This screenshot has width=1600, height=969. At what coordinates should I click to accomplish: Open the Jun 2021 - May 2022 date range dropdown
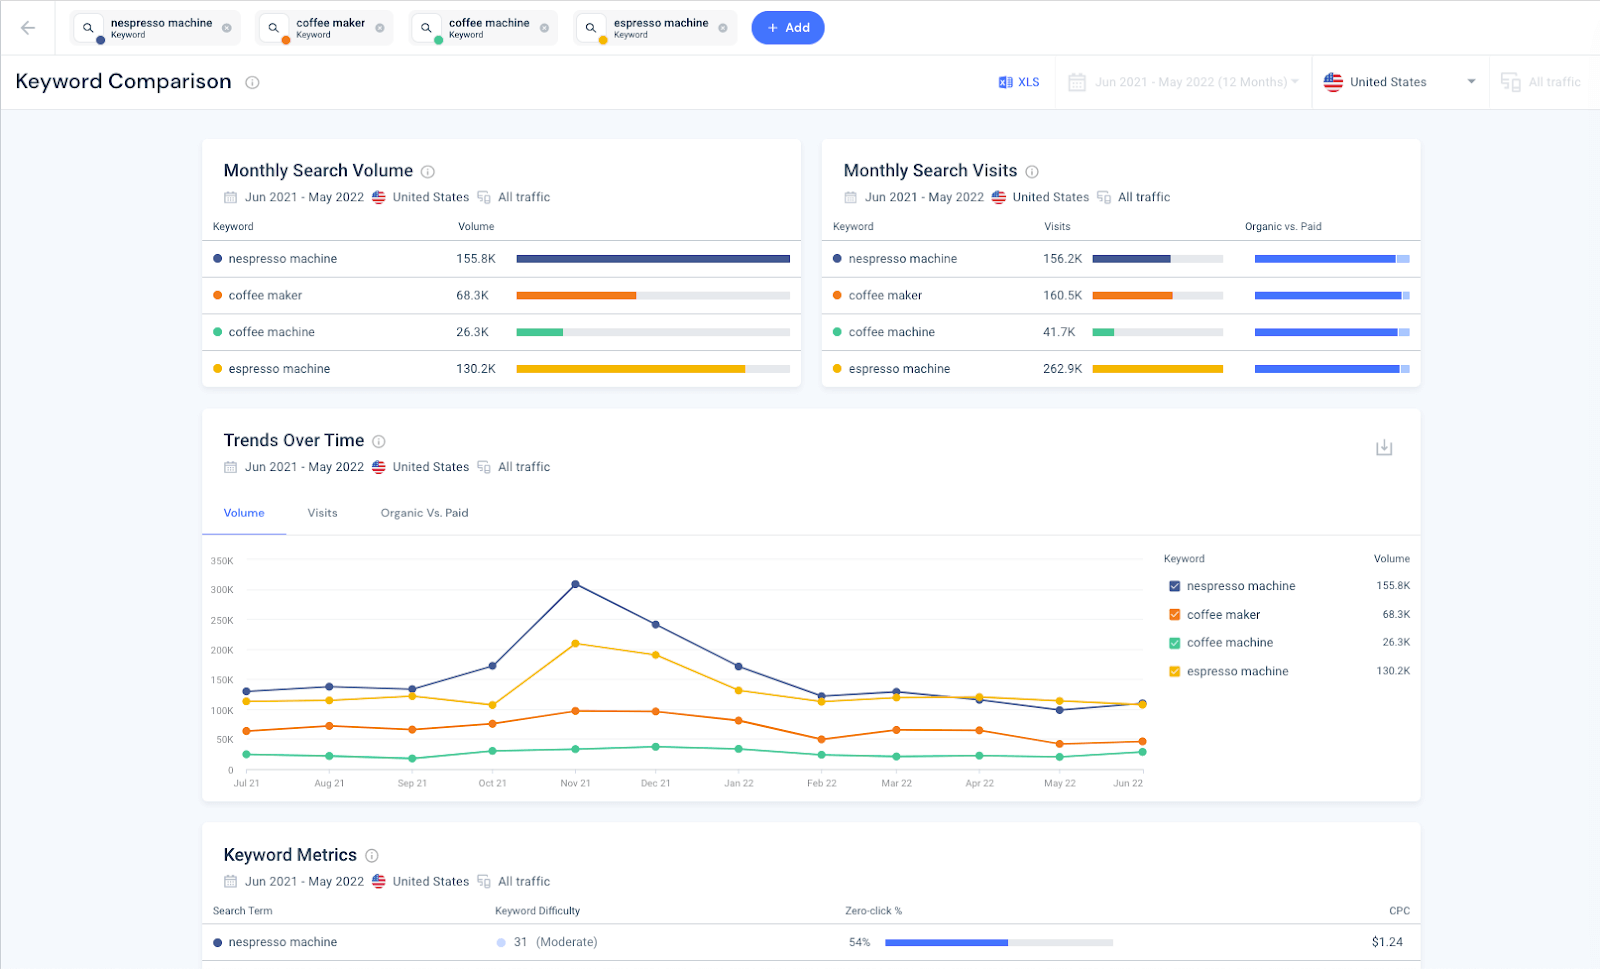tap(1183, 82)
